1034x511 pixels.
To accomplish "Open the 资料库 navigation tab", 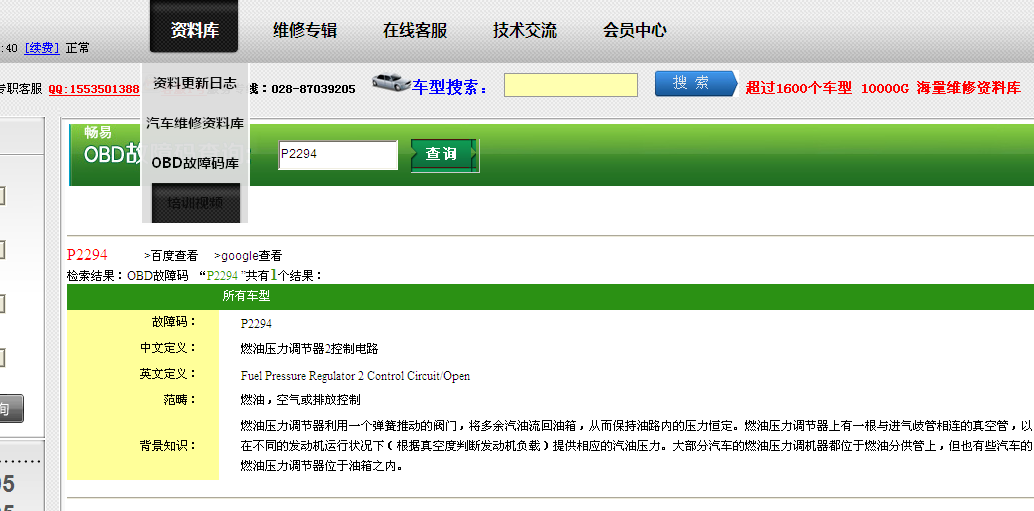I will pos(194,26).
